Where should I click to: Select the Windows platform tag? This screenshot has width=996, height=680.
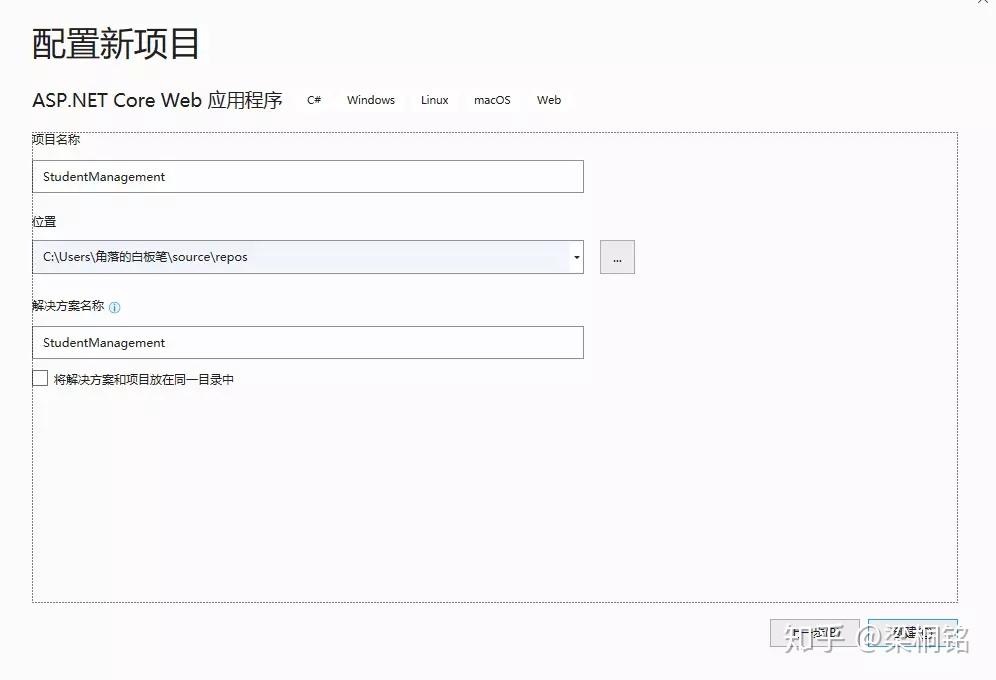[x=370, y=100]
